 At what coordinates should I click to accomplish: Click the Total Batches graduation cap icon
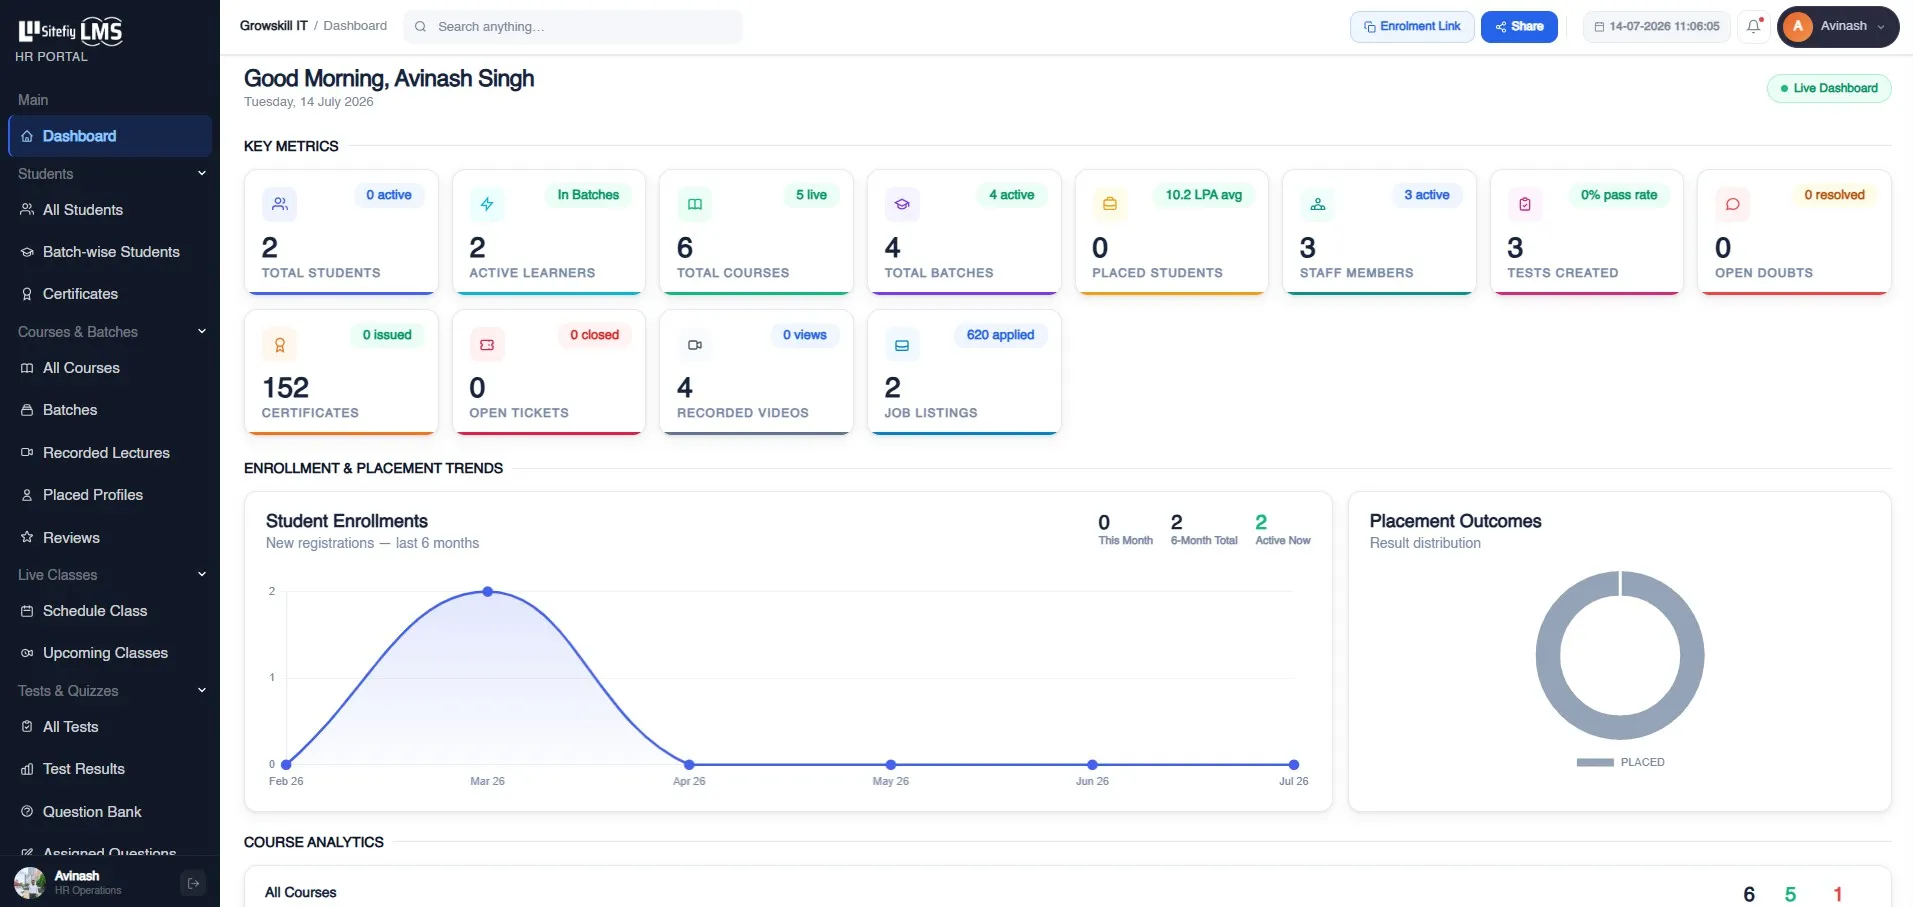[902, 204]
